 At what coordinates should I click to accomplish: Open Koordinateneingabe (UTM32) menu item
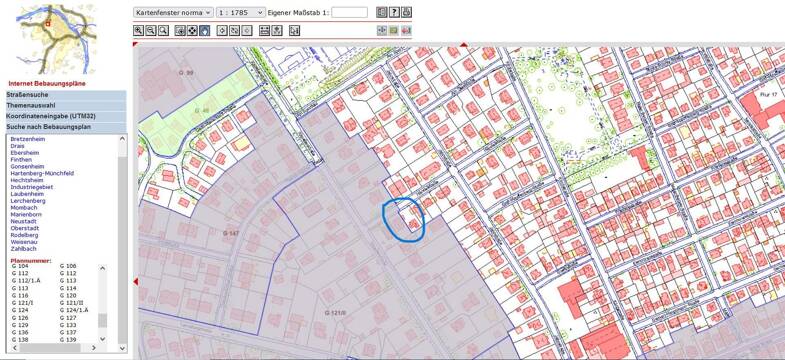coord(66,116)
